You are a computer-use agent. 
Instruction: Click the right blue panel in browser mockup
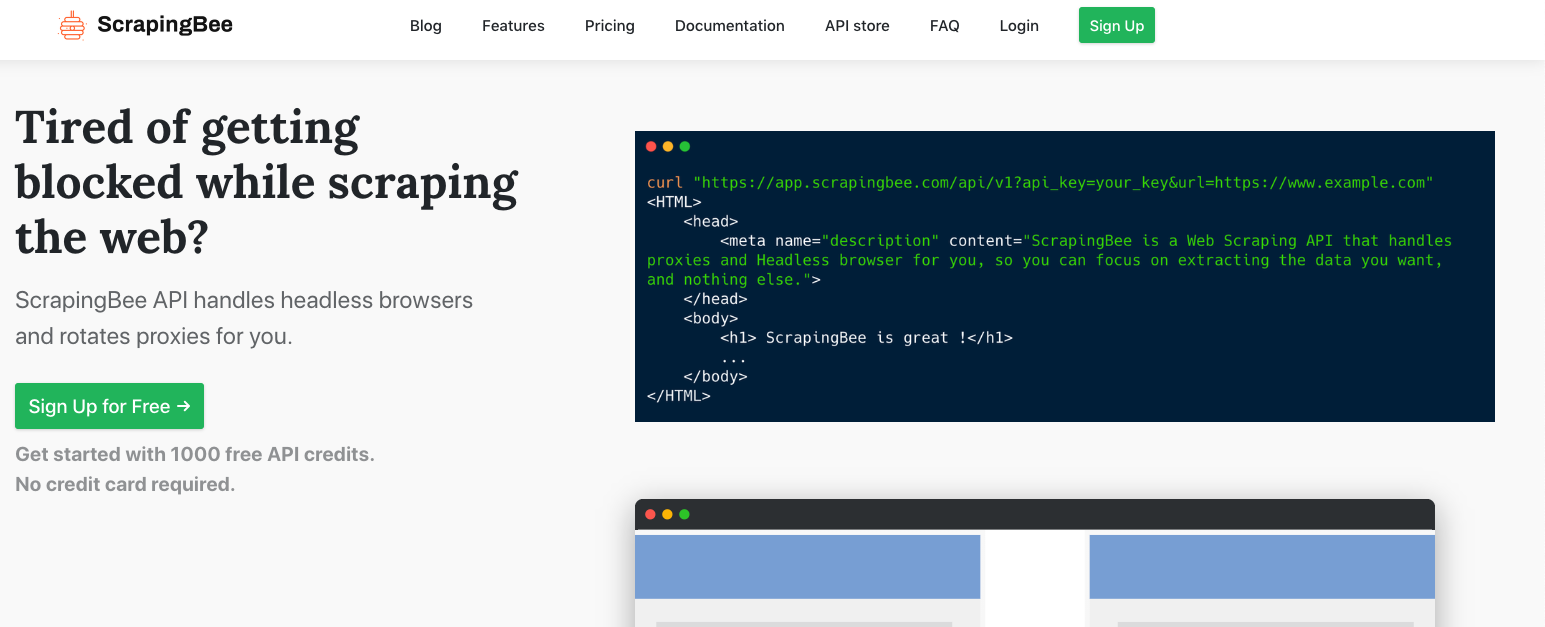tap(1262, 567)
